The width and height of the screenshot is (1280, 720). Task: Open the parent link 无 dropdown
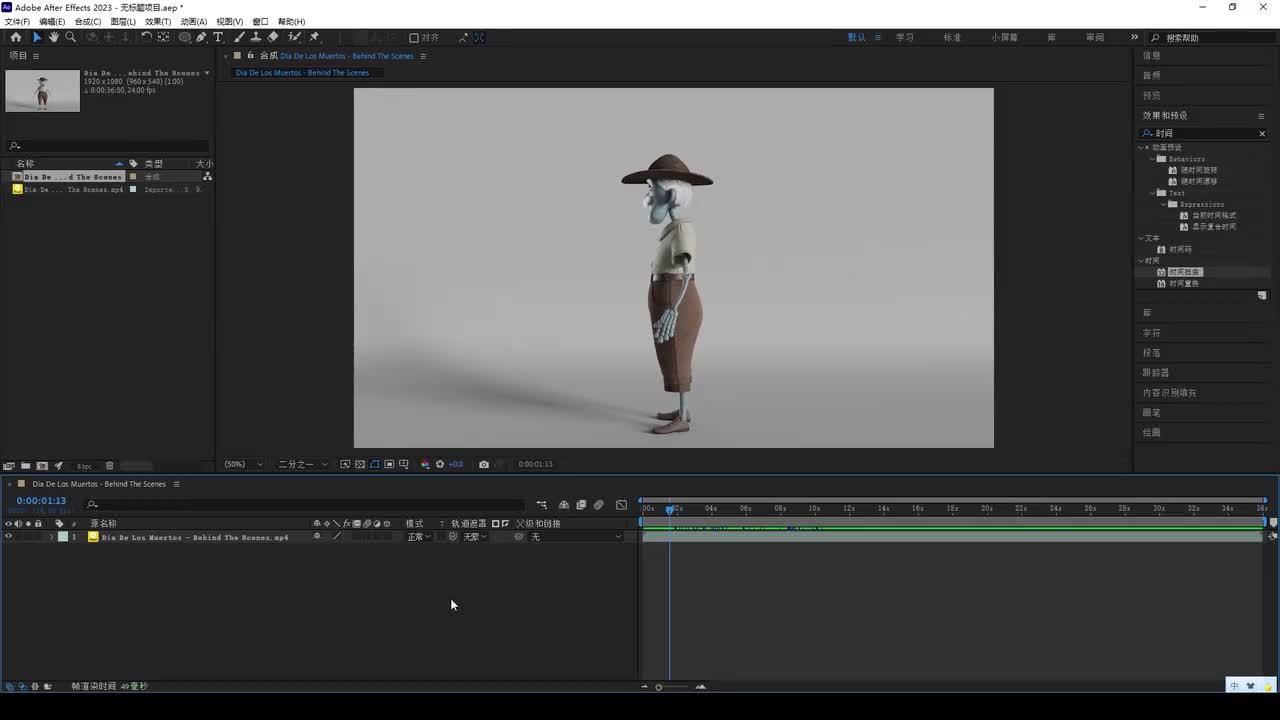point(575,537)
